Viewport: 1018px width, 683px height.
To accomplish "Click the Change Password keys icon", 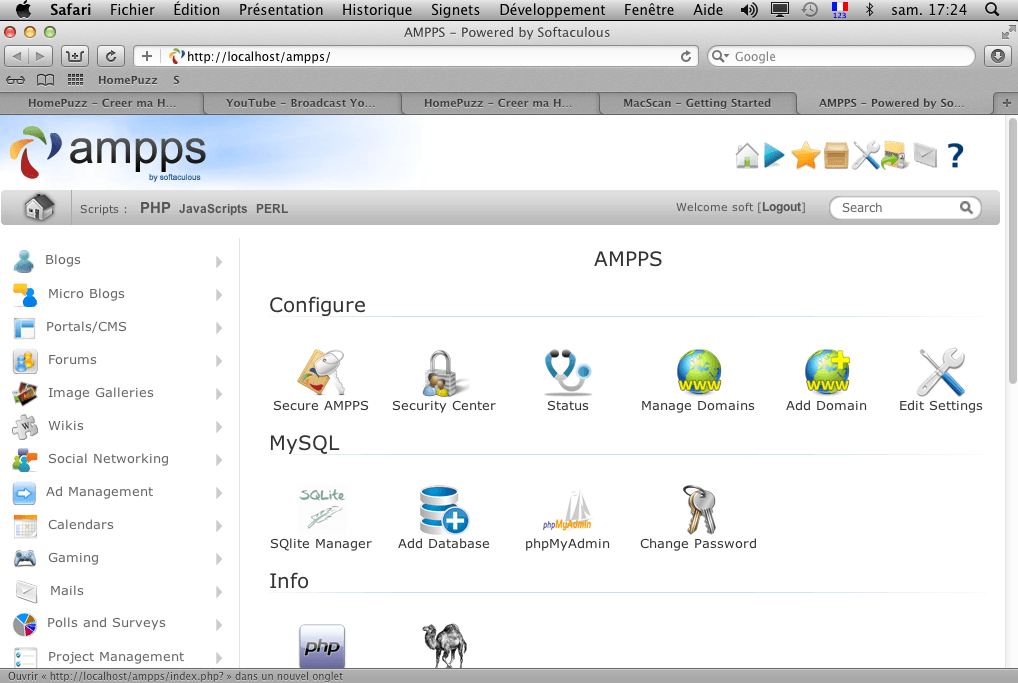I will coord(698,510).
